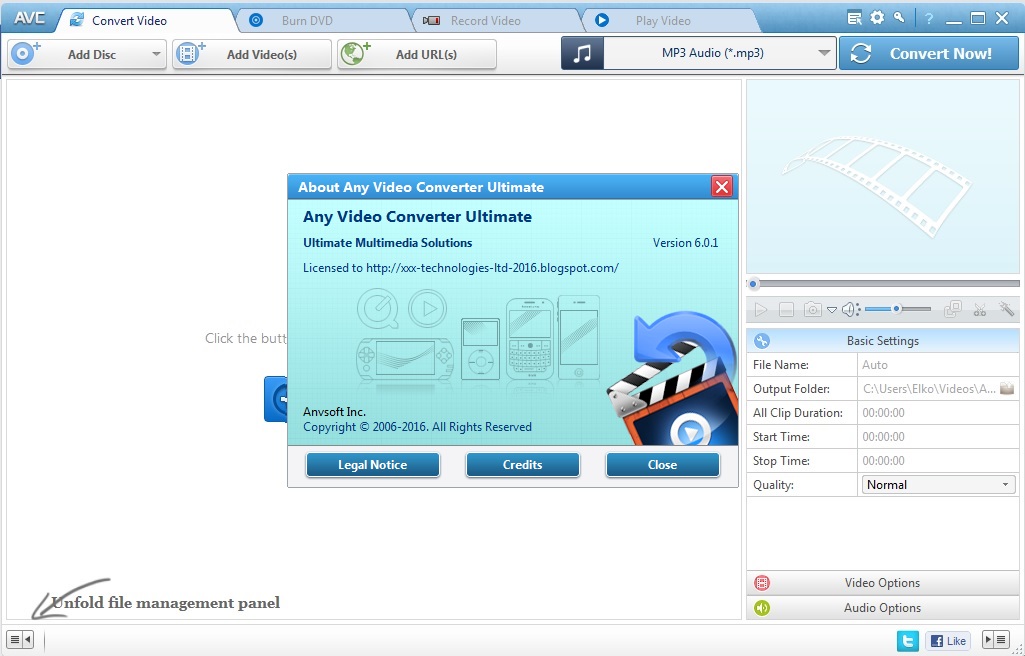Click the scissors clip icon
The image size is (1025, 656).
click(x=979, y=309)
